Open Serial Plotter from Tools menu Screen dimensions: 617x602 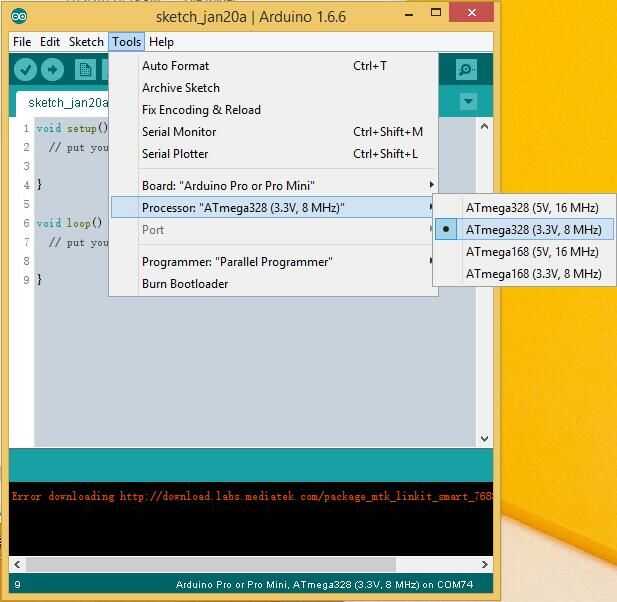273,154
